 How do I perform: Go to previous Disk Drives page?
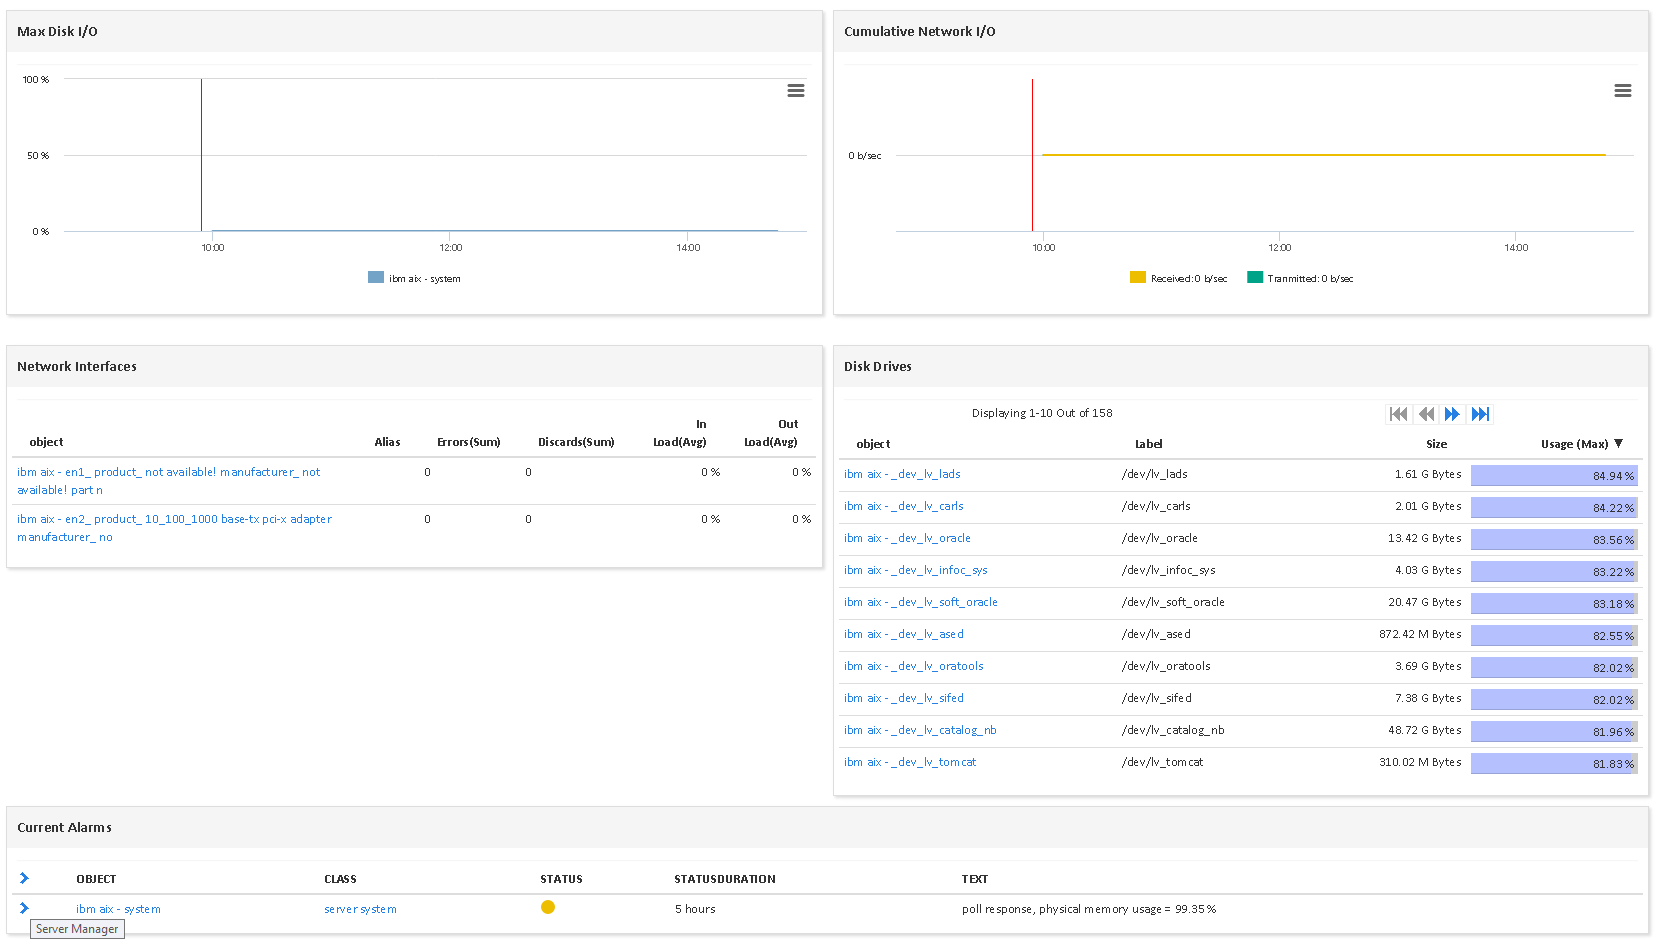[x=1426, y=413]
